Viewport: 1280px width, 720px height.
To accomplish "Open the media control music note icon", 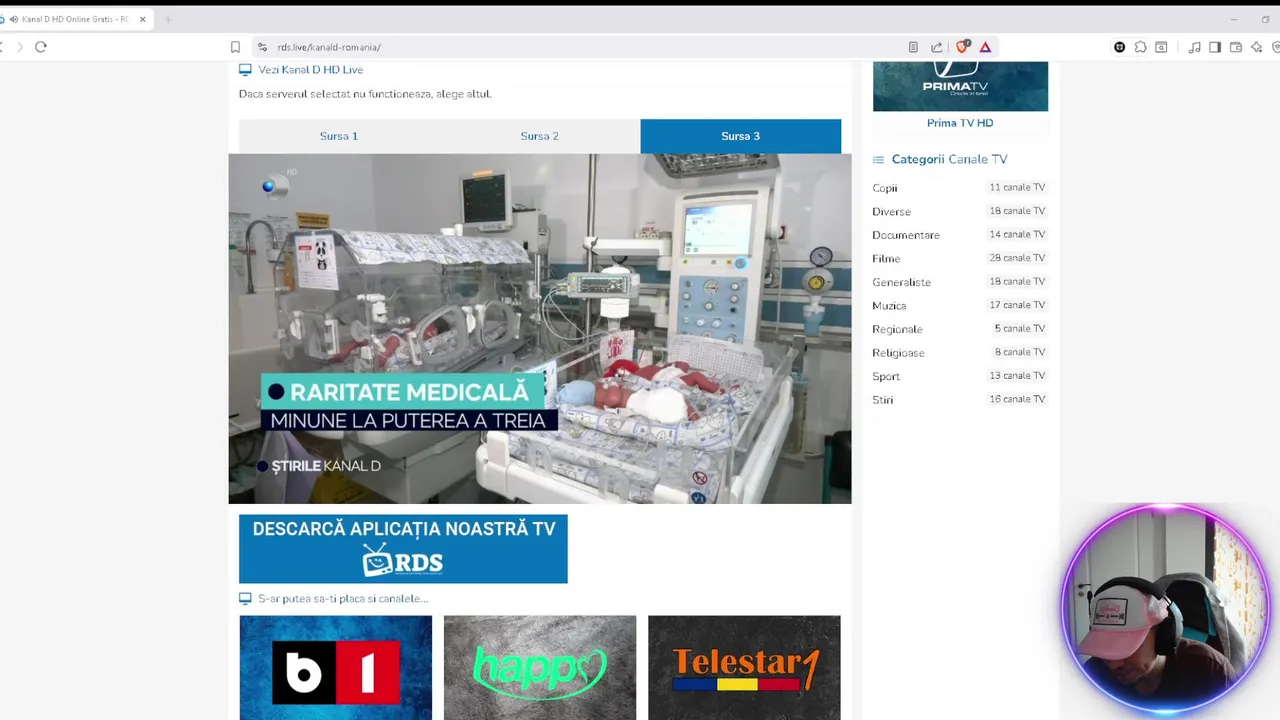I will (x=1194, y=47).
